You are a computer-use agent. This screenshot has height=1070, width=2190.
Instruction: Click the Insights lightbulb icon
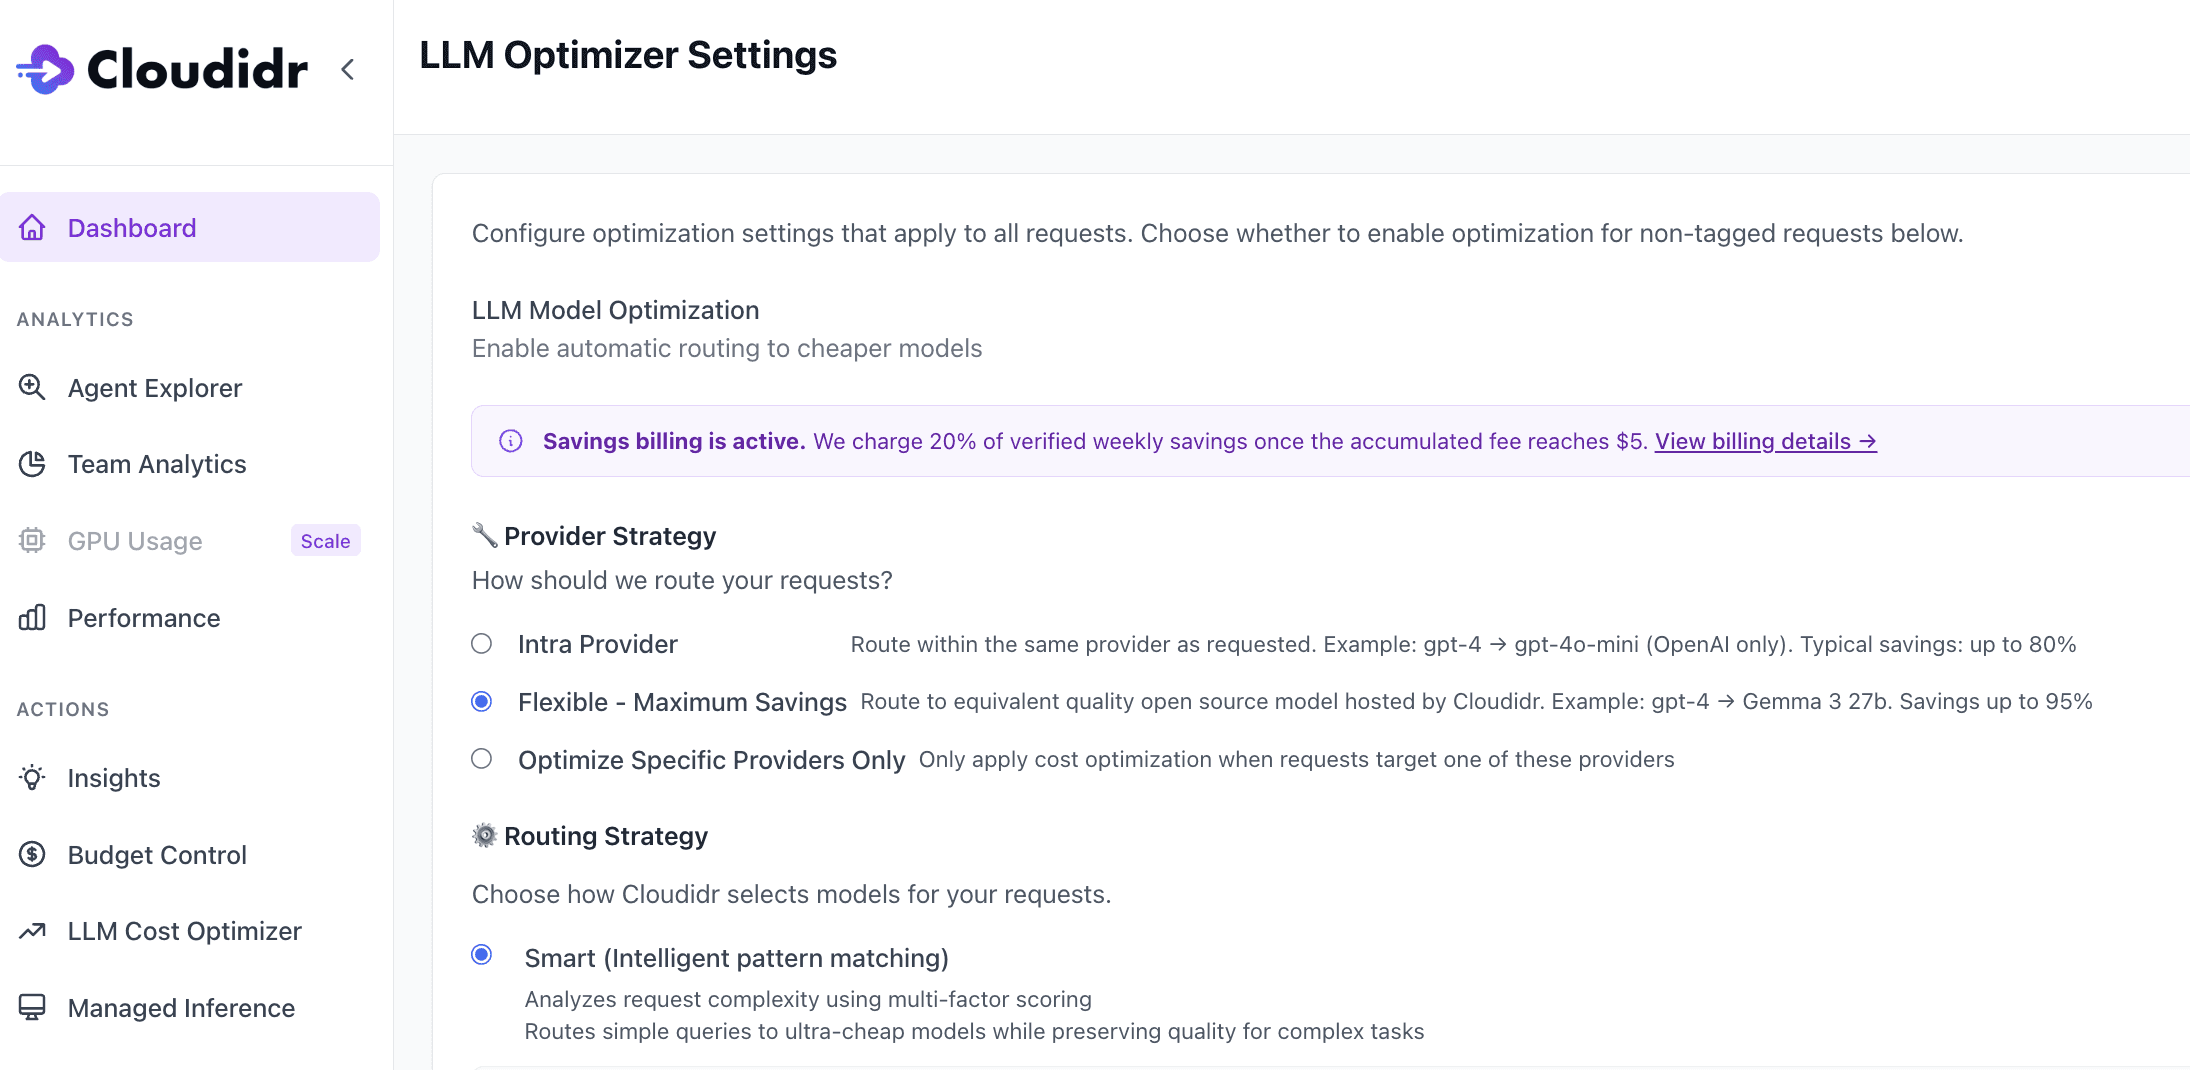33,778
